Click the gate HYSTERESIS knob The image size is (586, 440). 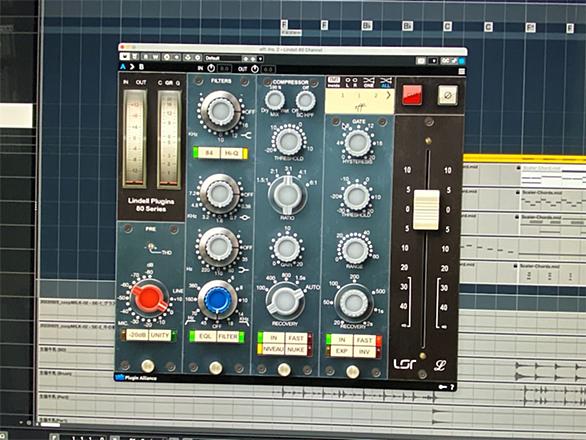click(357, 144)
